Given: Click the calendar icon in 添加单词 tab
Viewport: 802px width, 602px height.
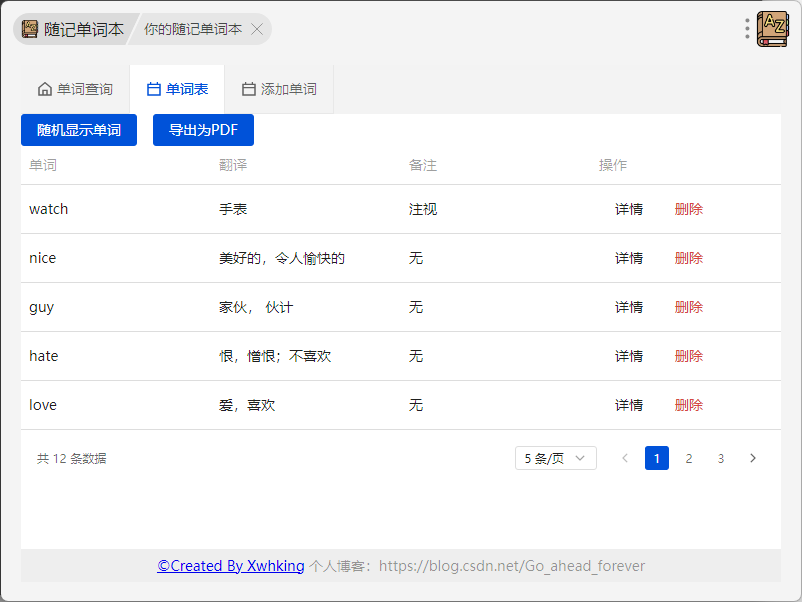Looking at the screenshot, I should coord(249,89).
